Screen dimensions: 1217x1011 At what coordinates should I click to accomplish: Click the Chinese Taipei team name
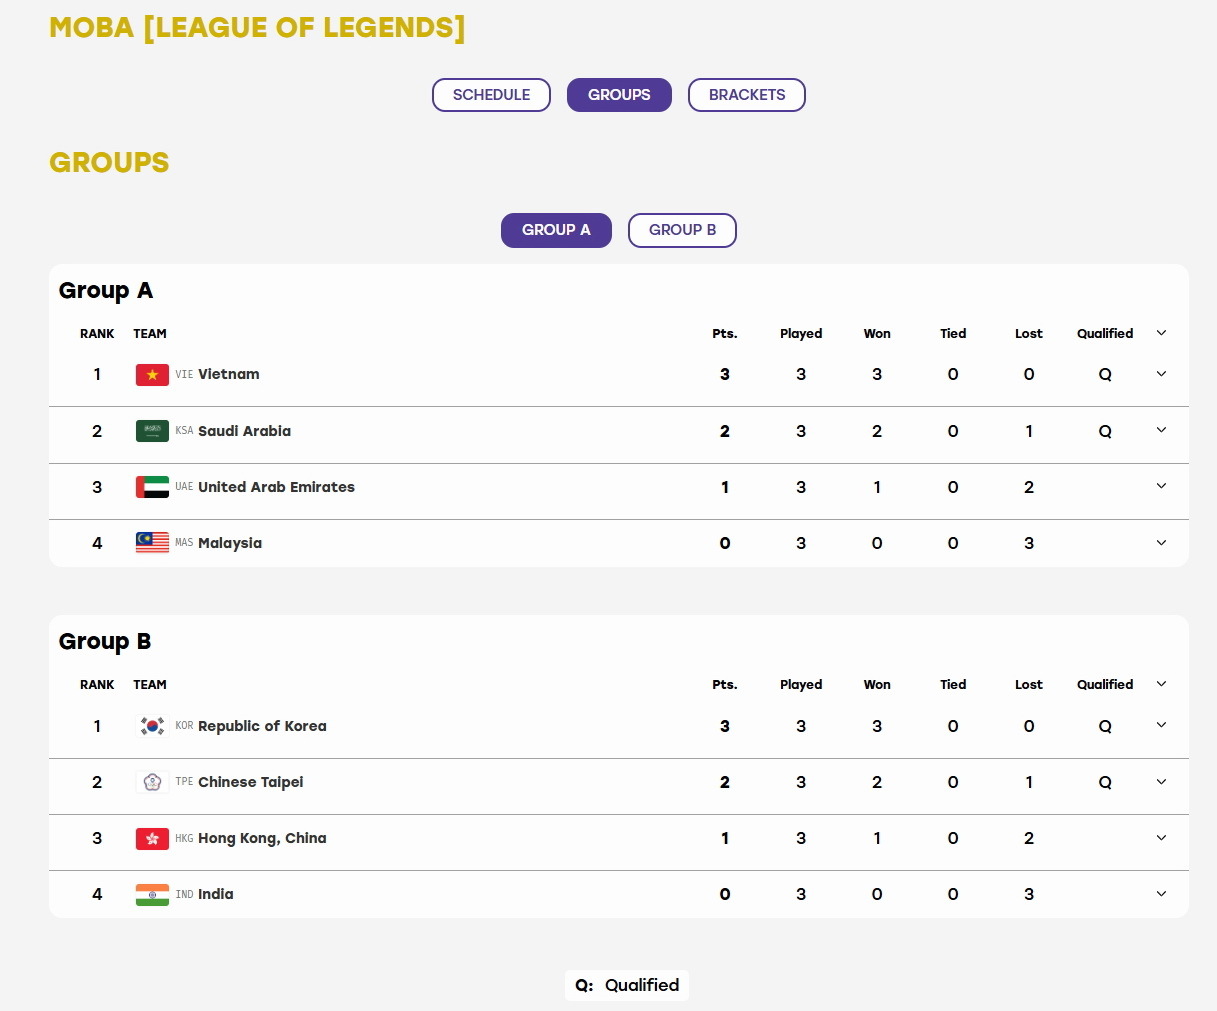(250, 782)
